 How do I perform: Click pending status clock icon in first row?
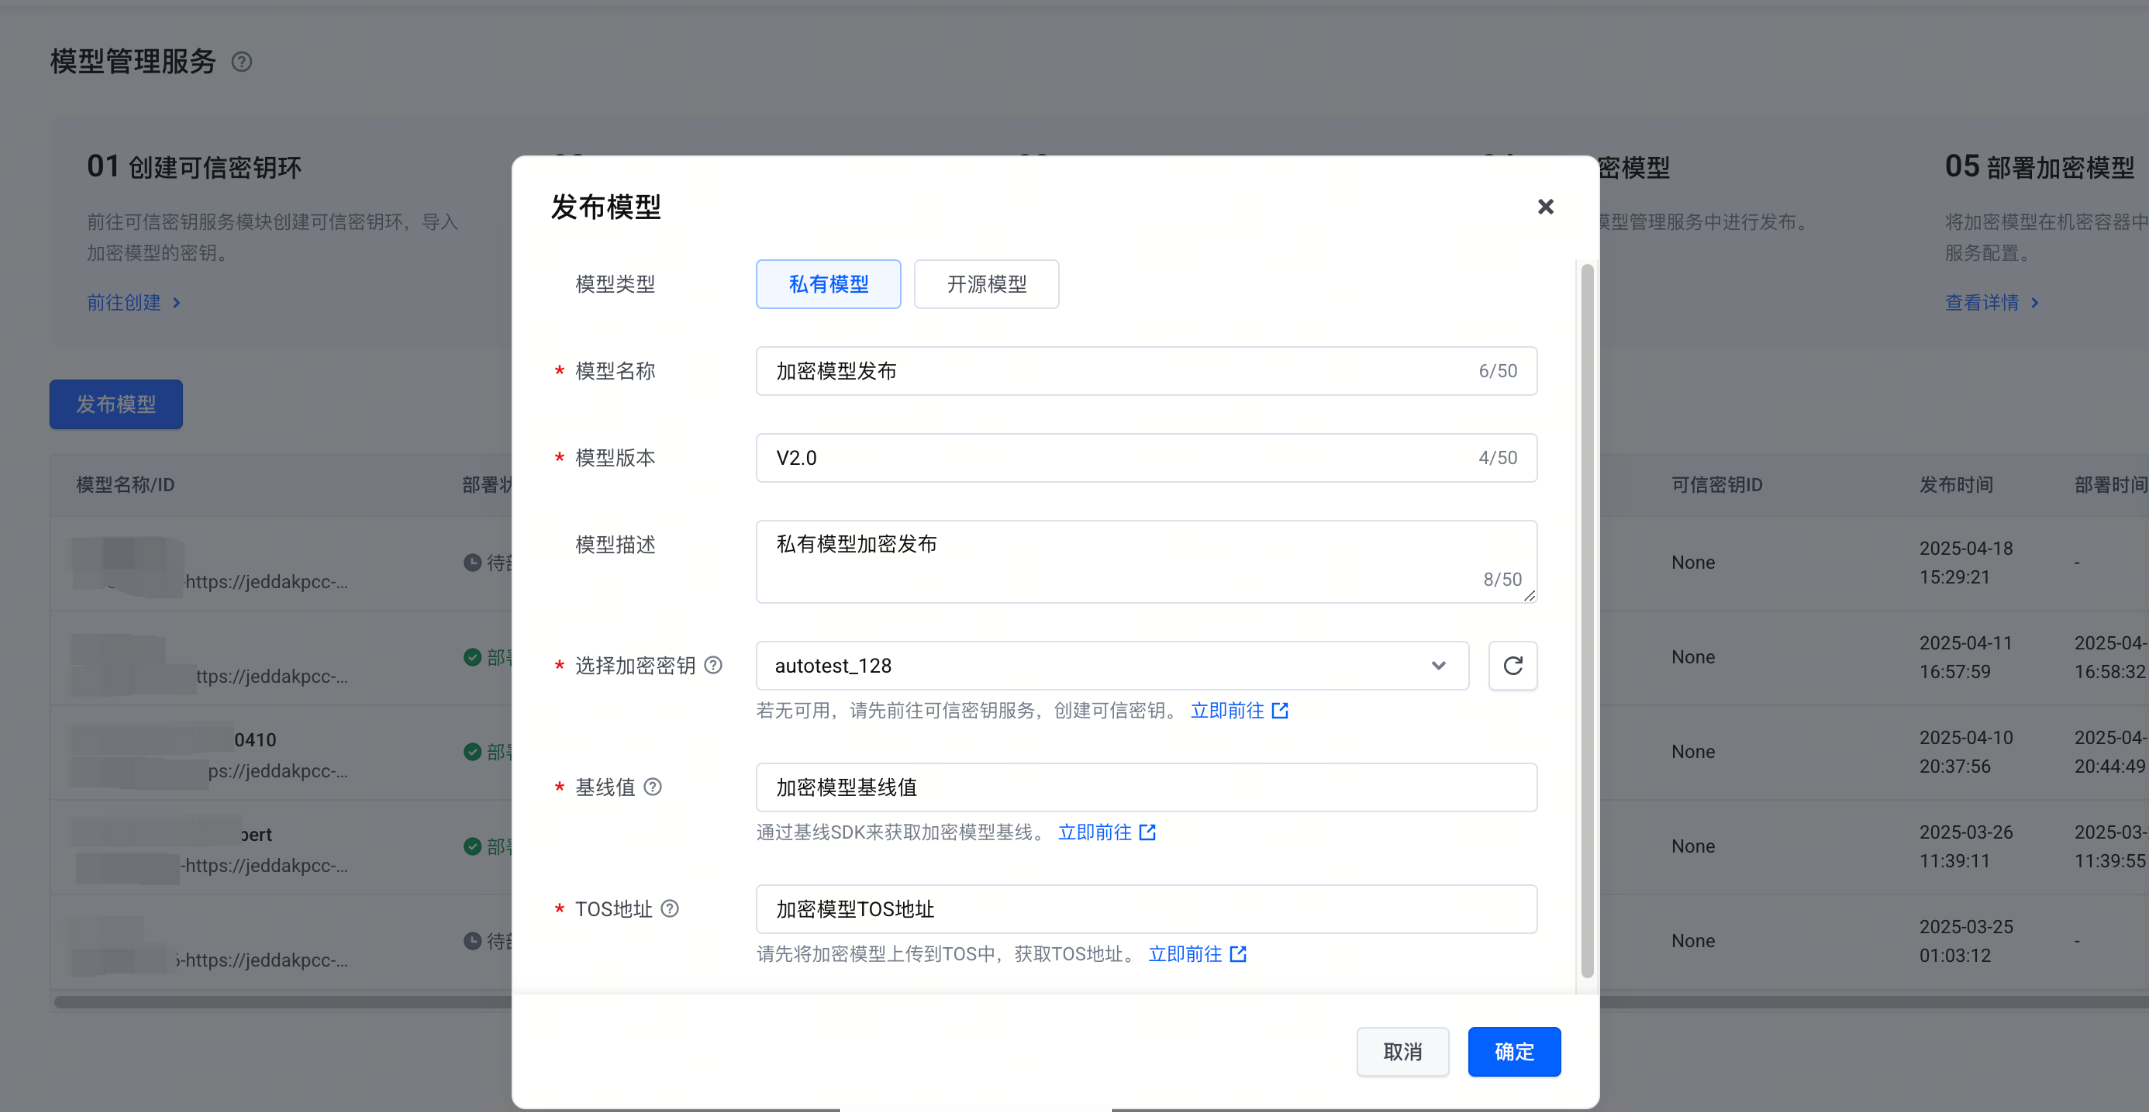click(x=473, y=562)
